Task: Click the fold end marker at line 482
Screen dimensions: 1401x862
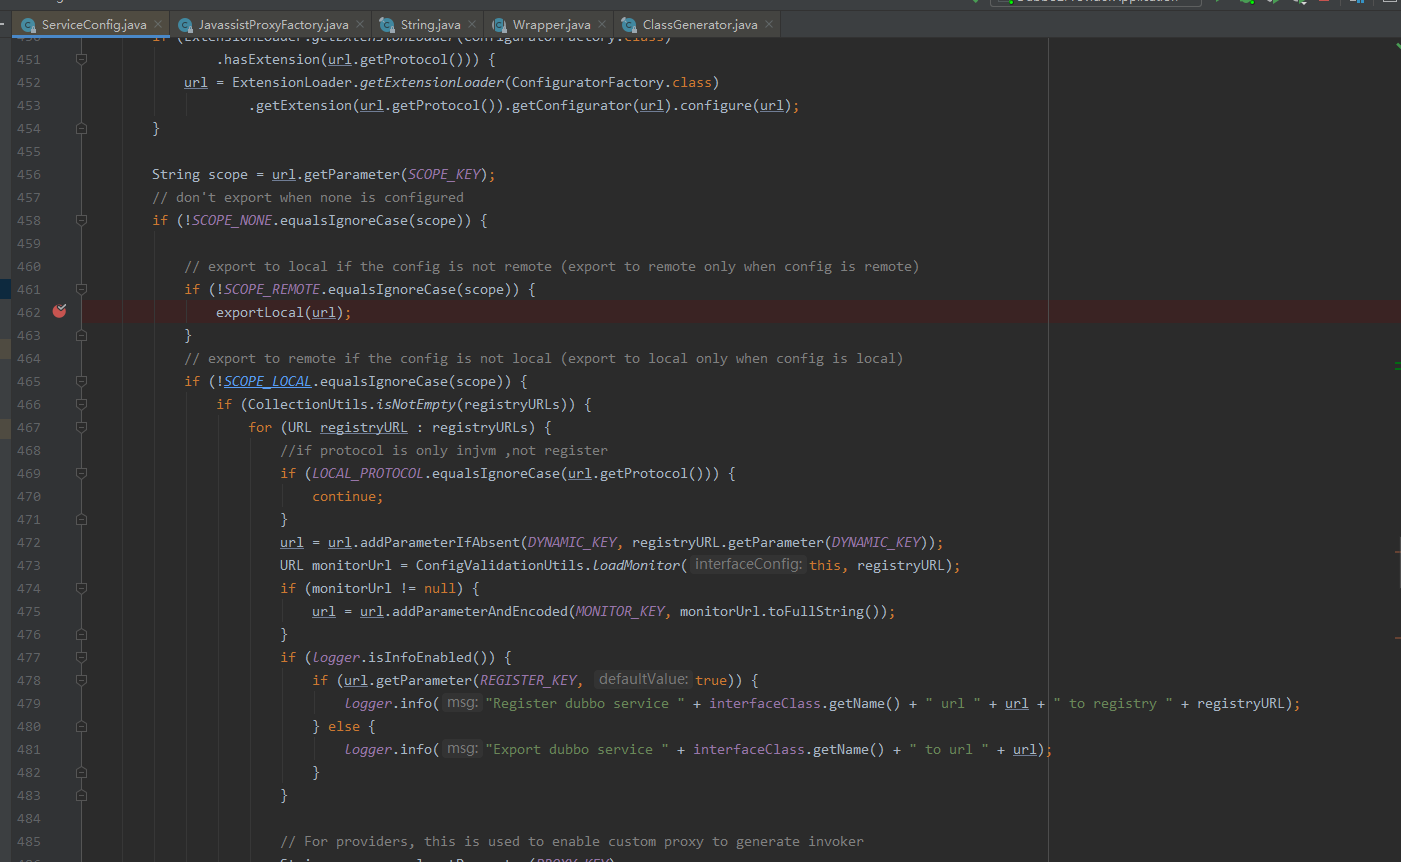Action: pyautogui.click(x=81, y=772)
